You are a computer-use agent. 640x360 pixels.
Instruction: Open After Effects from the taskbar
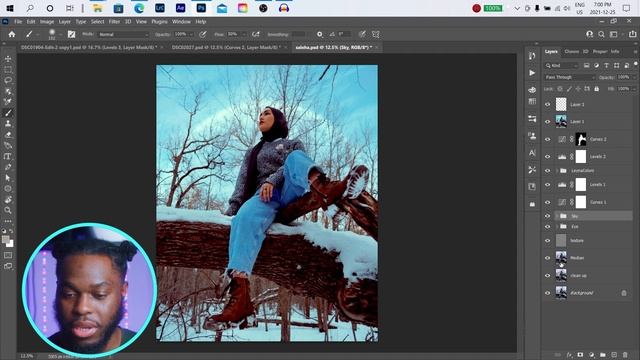coord(180,8)
